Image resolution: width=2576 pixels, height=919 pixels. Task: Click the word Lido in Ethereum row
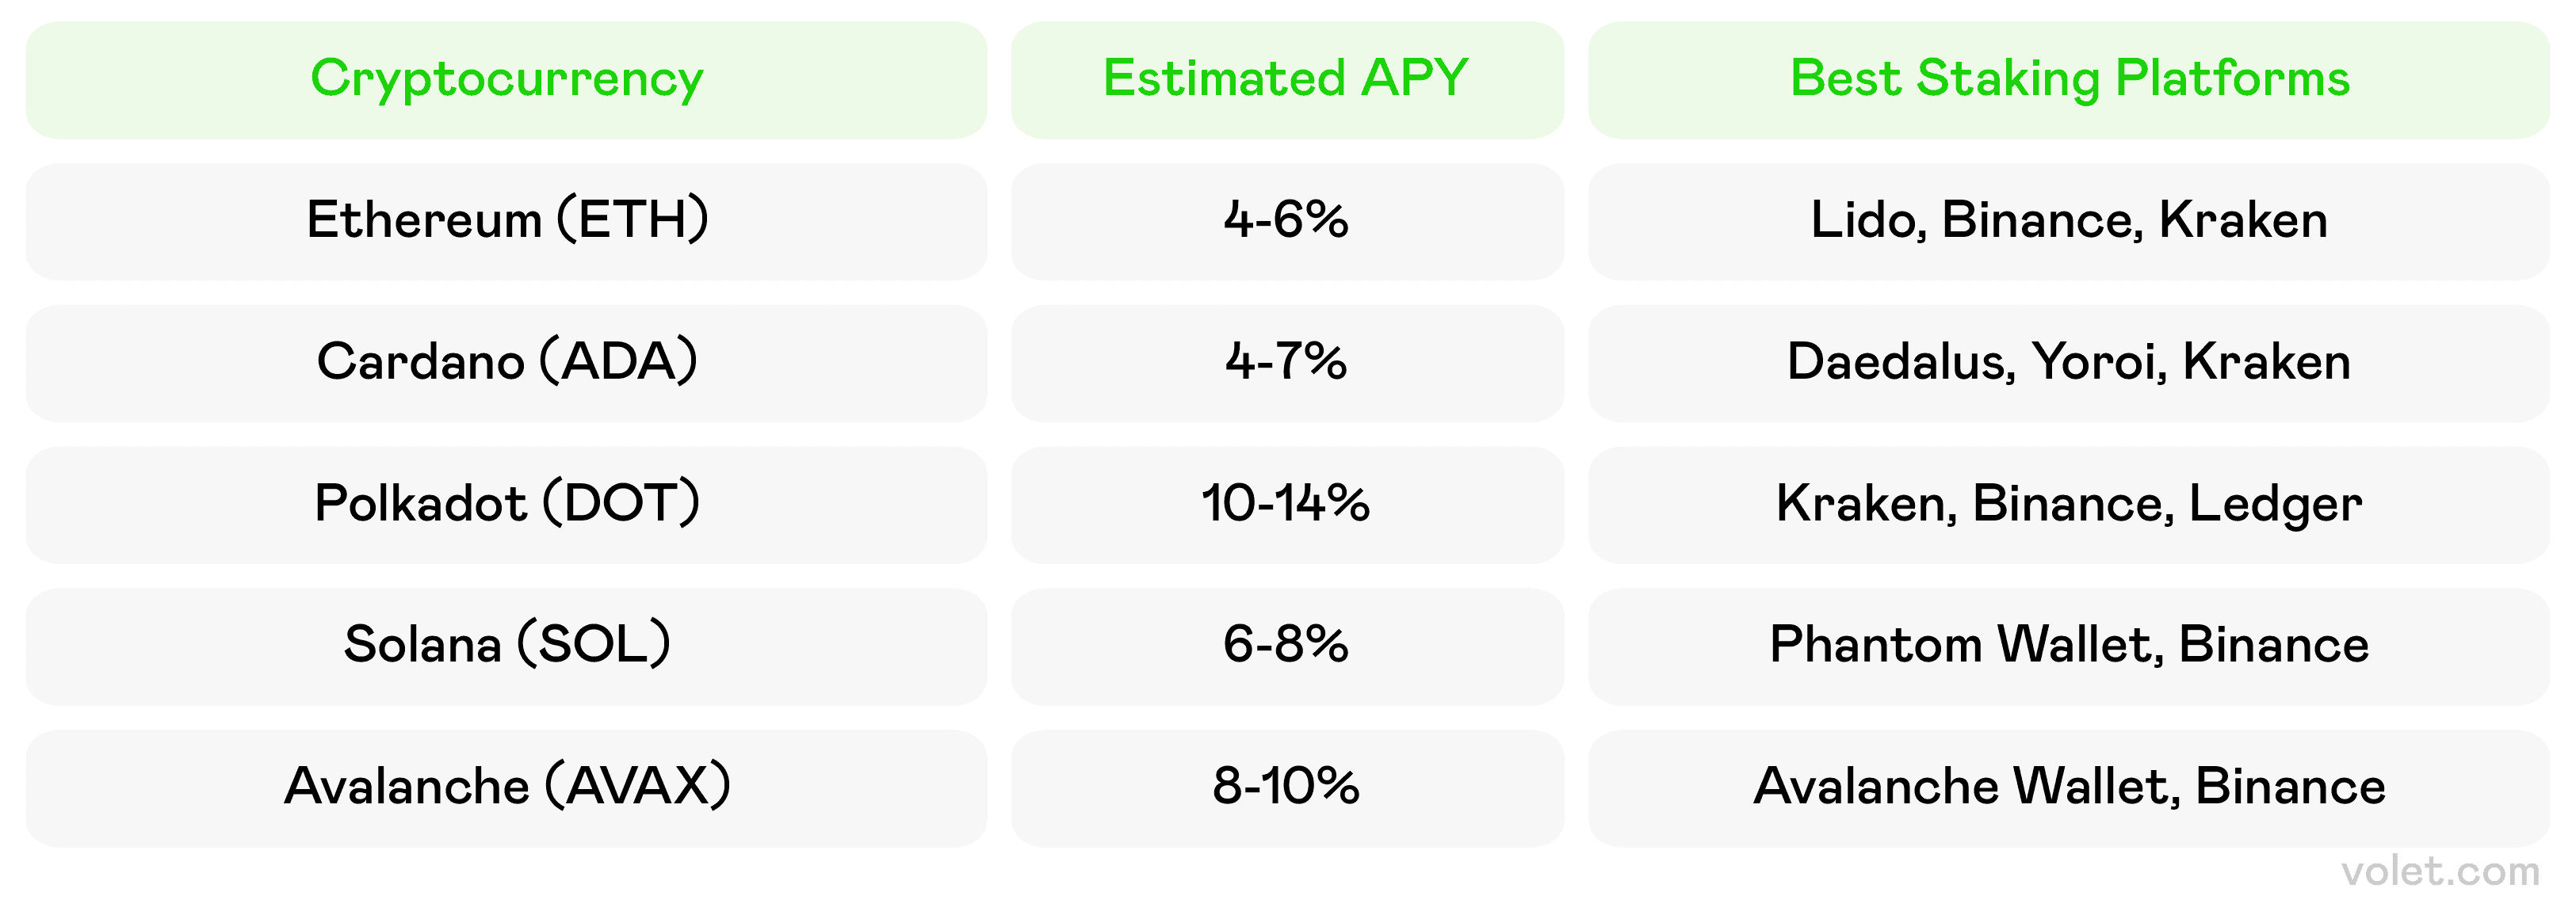pos(1866,221)
